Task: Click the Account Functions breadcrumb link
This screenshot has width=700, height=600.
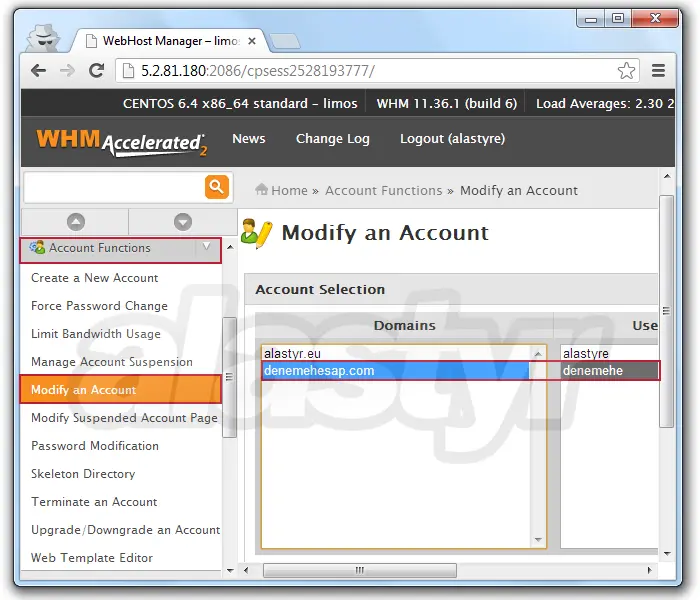Action: click(x=383, y=190)
